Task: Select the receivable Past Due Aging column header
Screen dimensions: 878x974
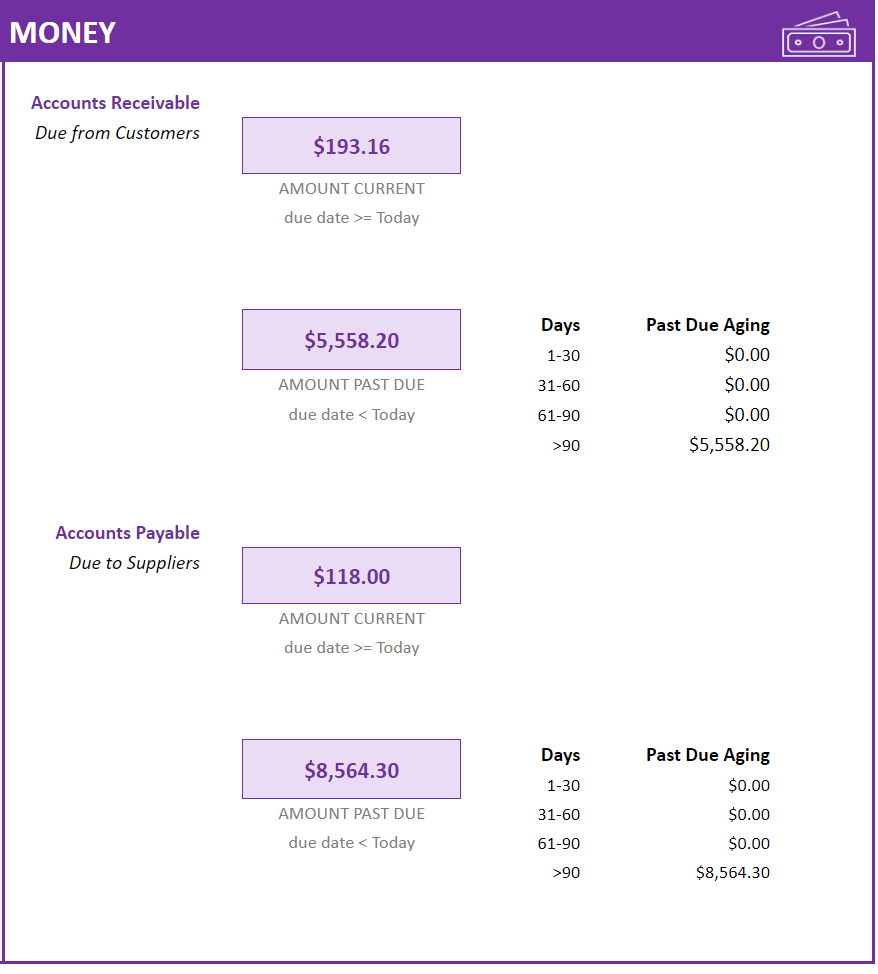Action: click(708, 325)
